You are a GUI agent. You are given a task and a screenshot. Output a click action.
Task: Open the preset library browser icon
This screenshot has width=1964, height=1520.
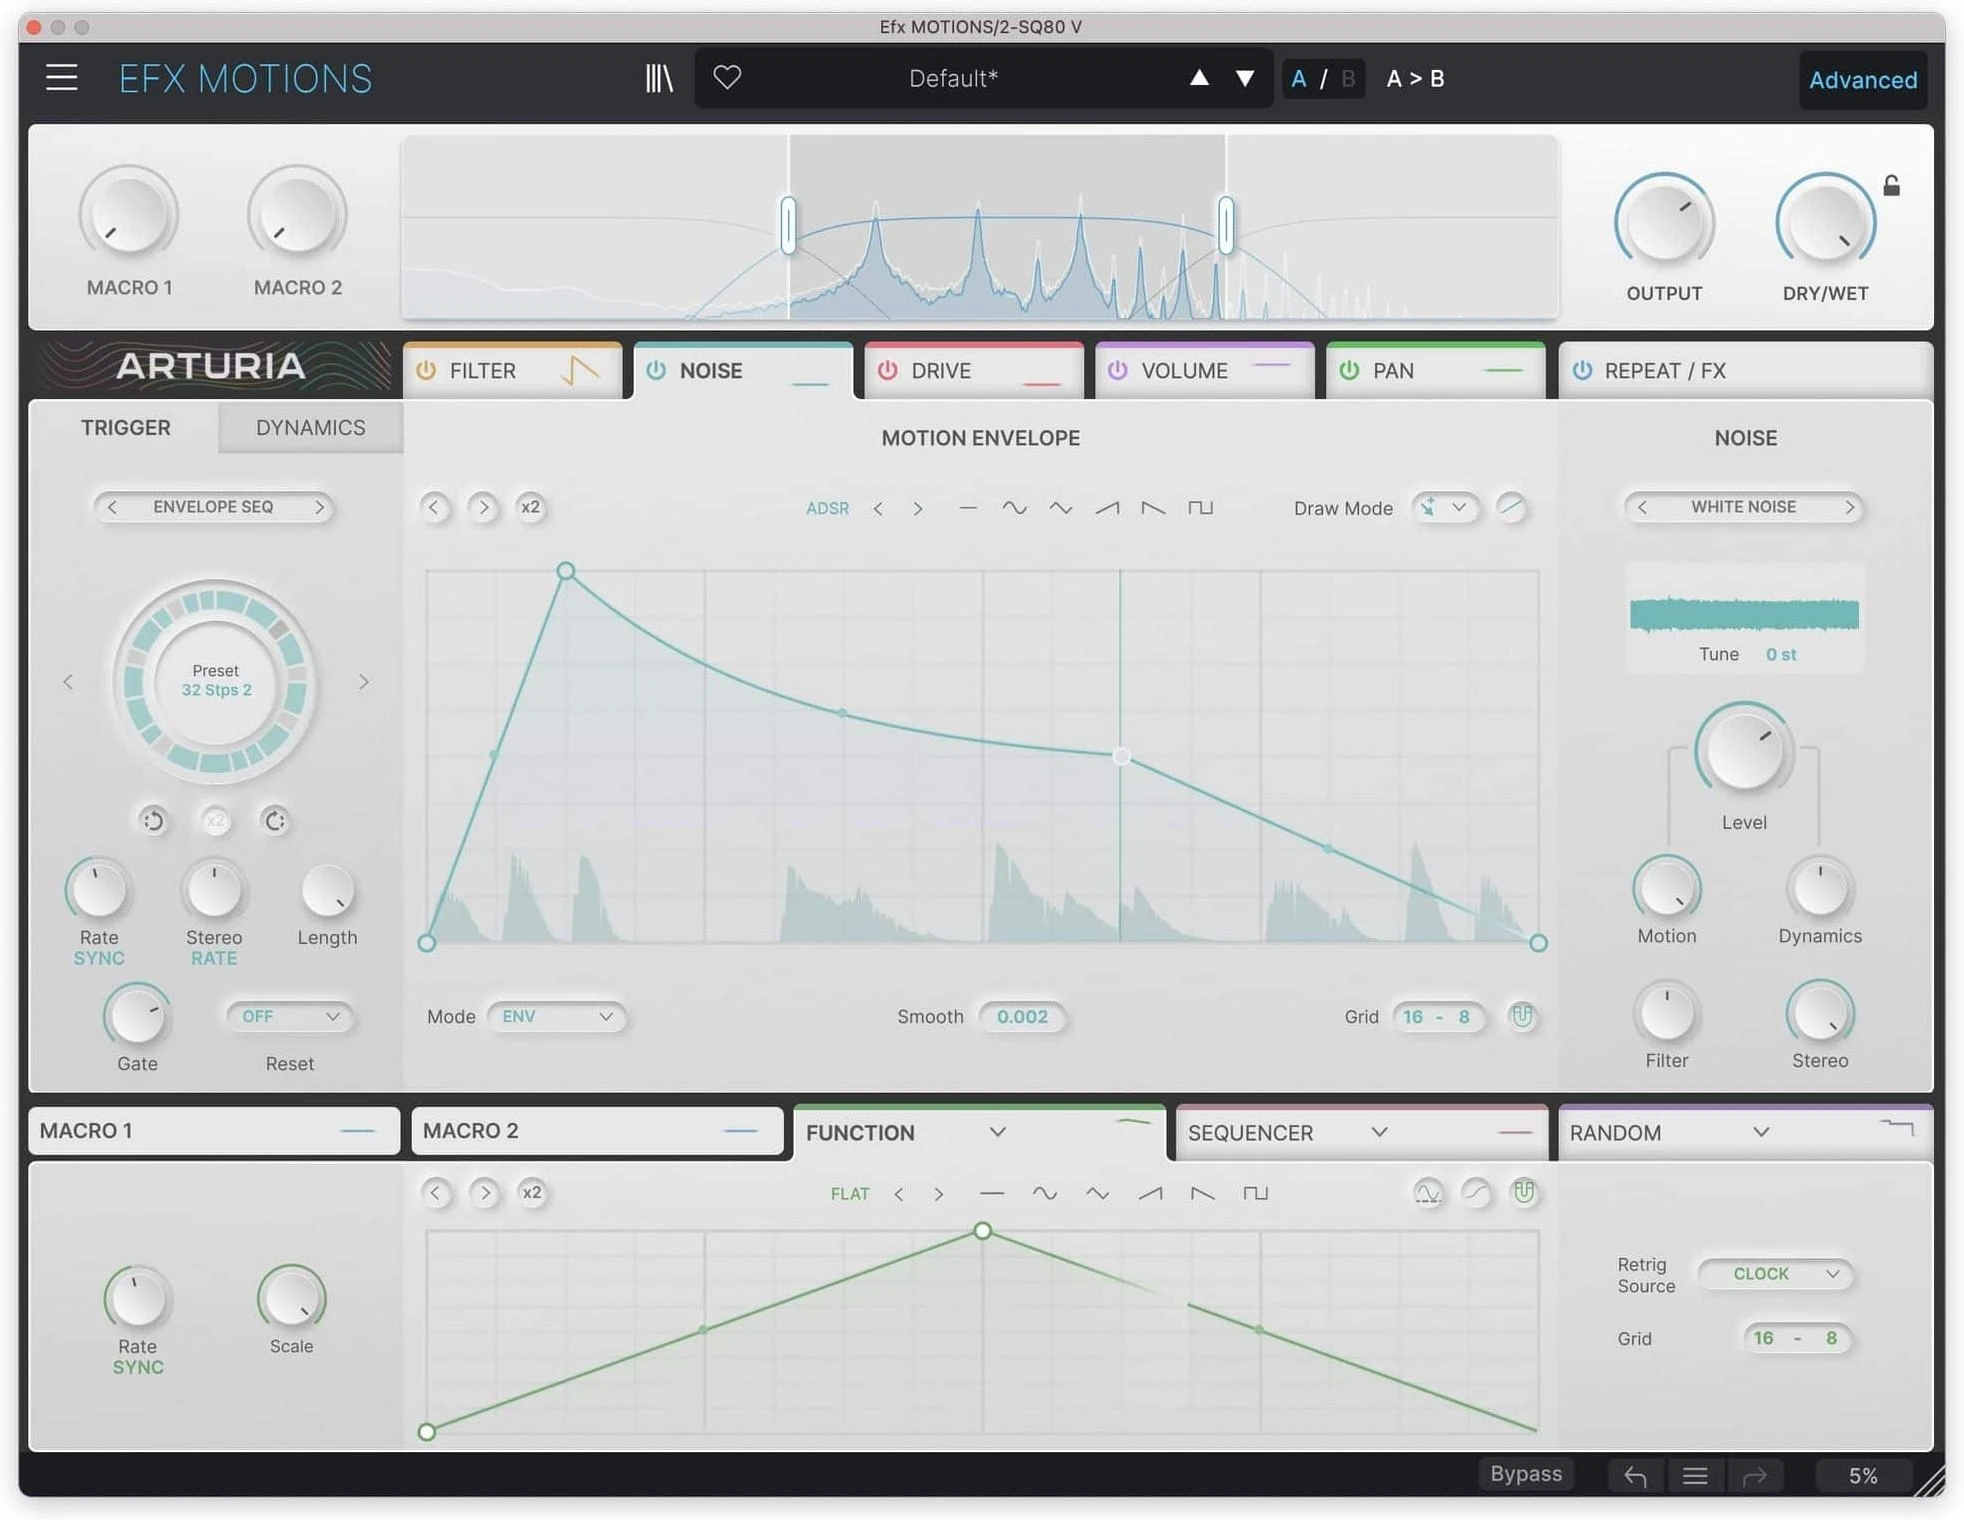coord(659,78)
